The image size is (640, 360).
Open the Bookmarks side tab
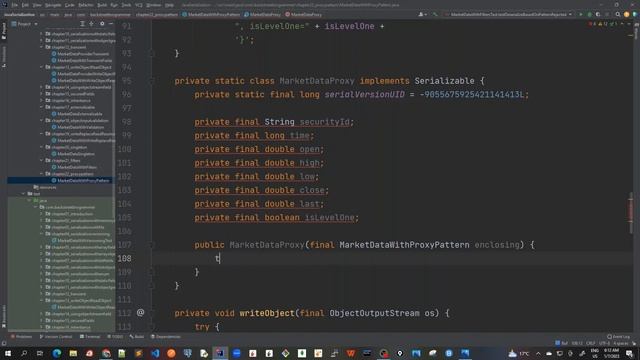coord(4,316)
